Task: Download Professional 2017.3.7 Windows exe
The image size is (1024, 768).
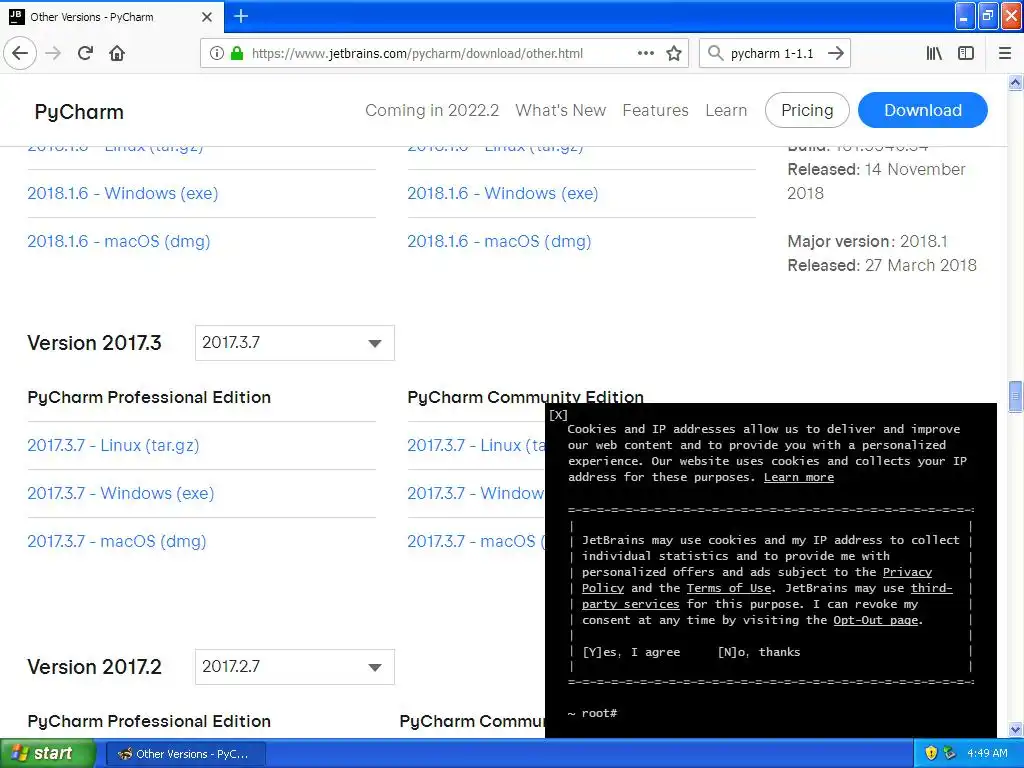Action: point(121,493)
